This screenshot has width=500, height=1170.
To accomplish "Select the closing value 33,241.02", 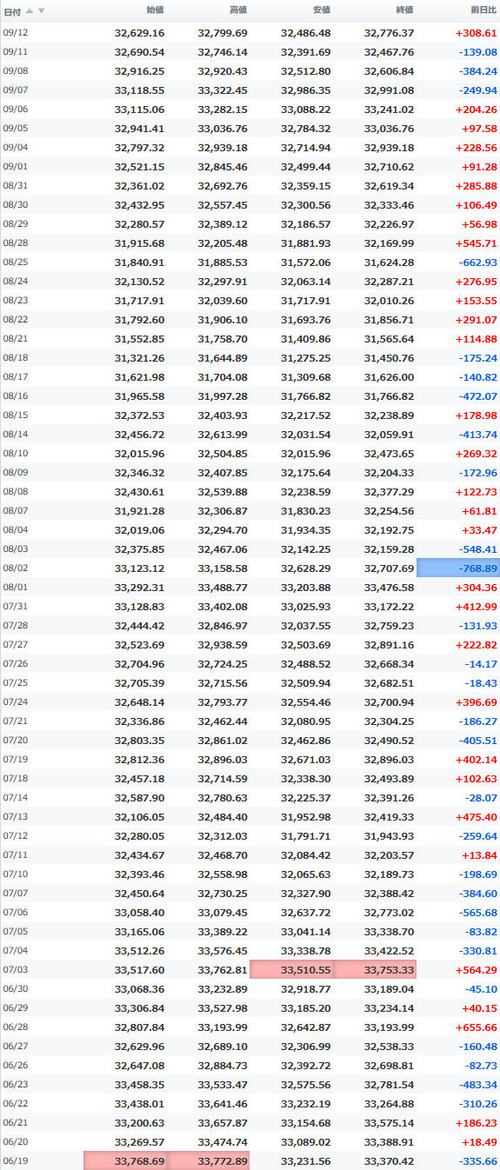I will click(389, 110).
